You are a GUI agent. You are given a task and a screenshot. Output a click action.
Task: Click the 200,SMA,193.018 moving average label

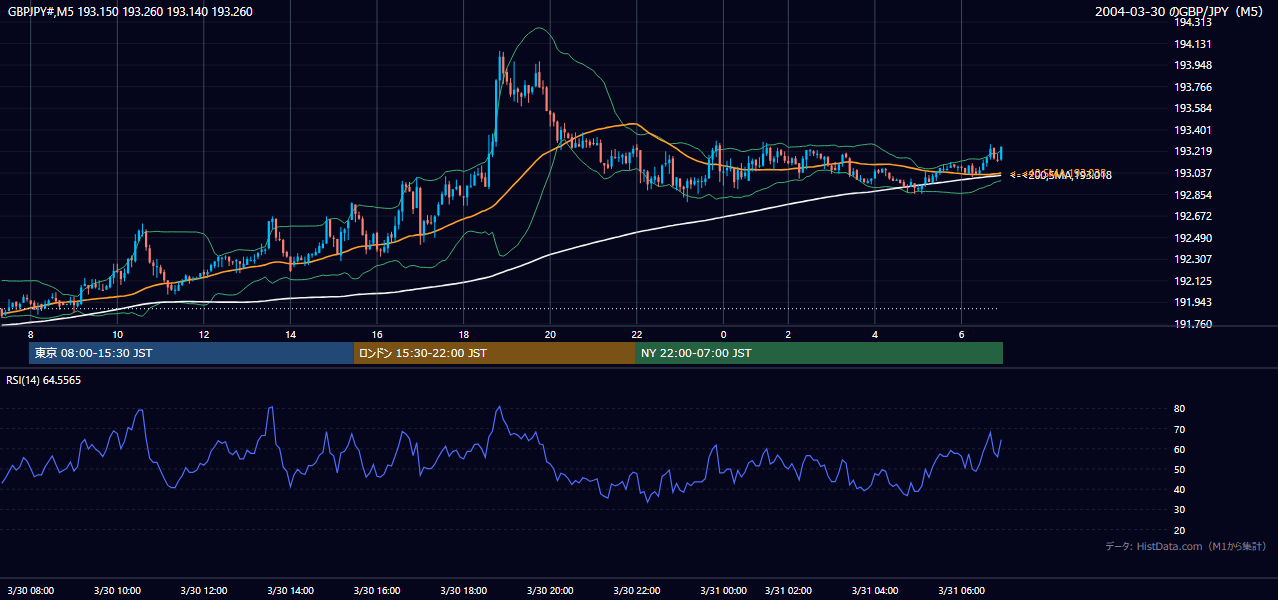click(x=1070, y=176)
